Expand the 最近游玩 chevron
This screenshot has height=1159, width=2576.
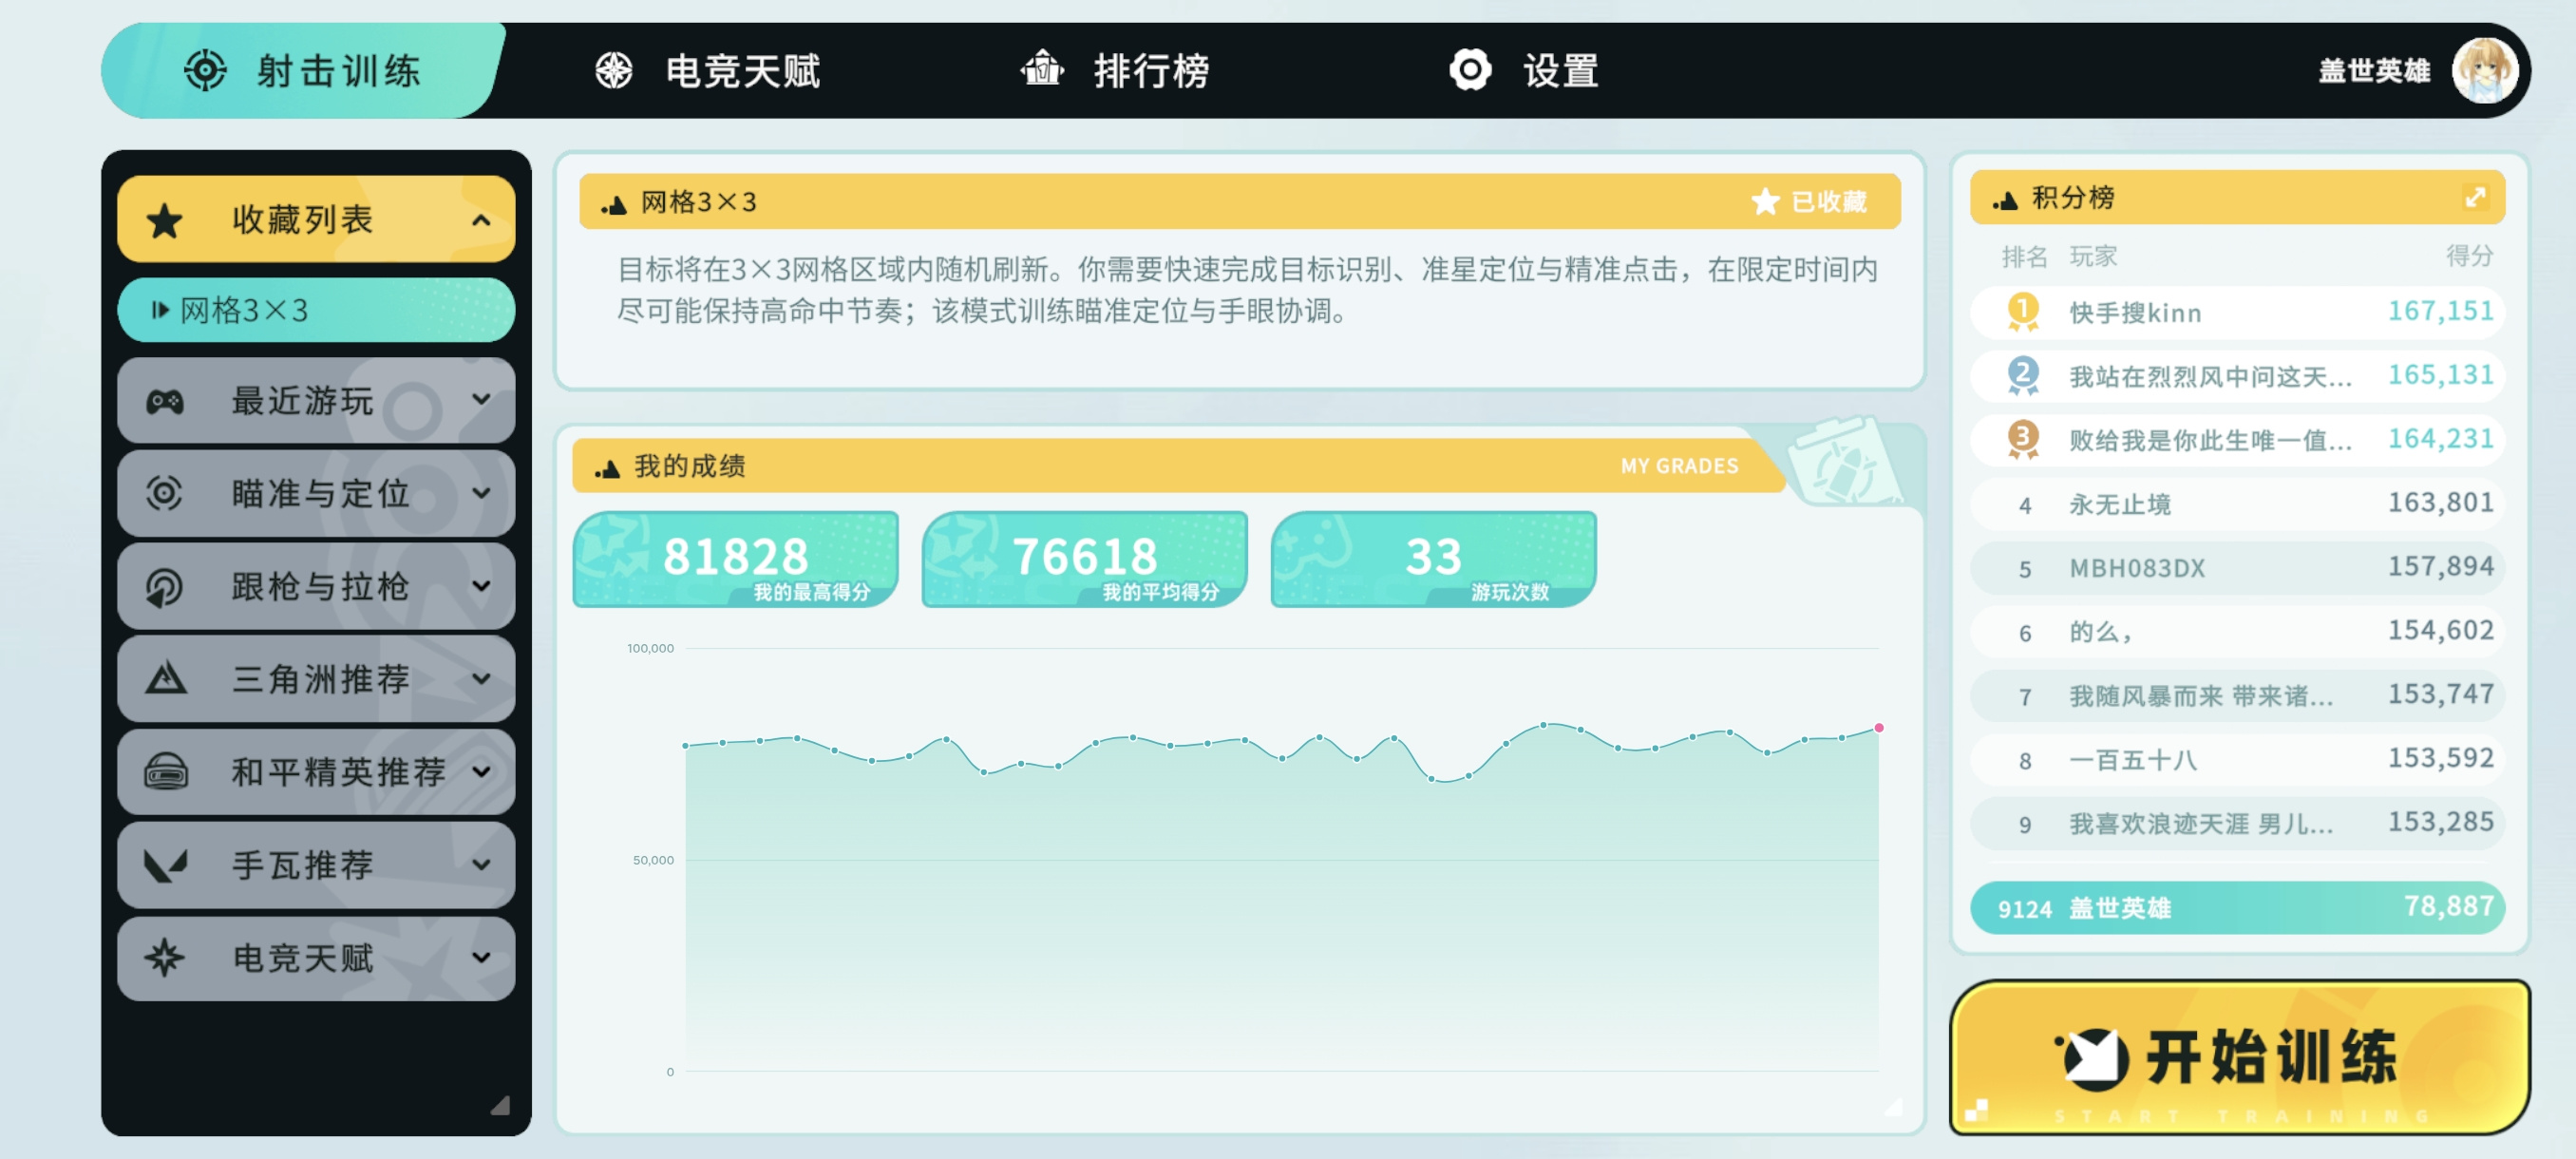(481, 400)
